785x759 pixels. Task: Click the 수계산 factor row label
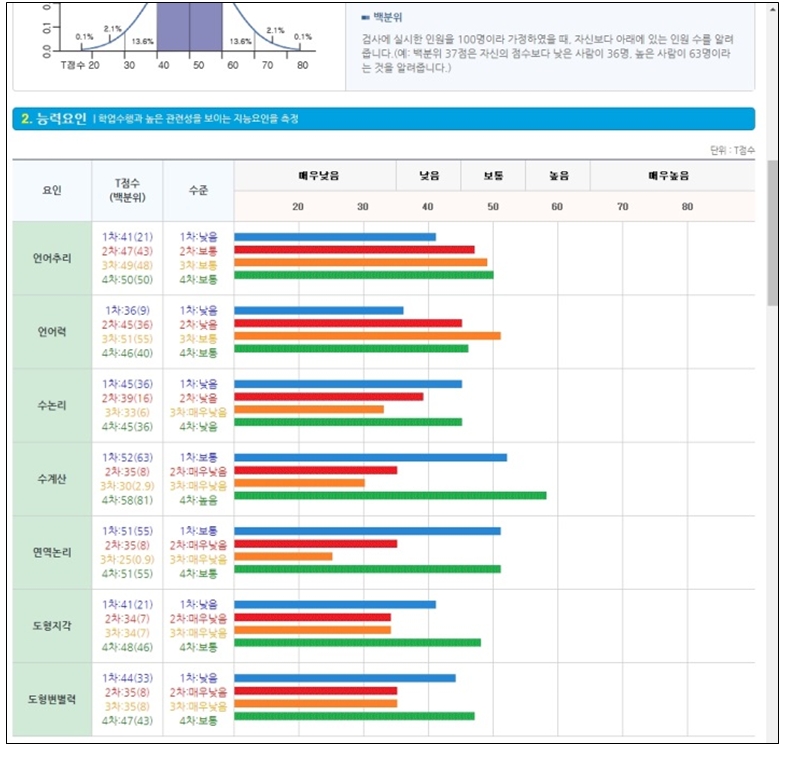coord(52,479)
